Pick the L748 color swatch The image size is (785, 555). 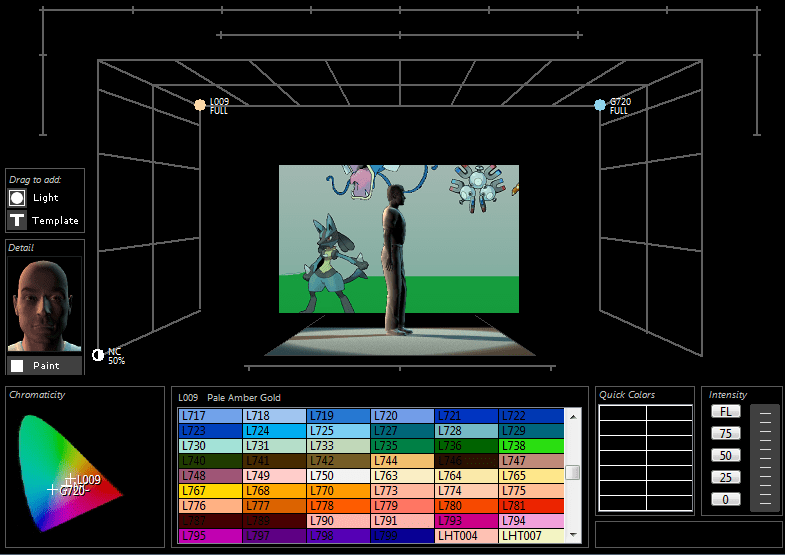point(210,475)
